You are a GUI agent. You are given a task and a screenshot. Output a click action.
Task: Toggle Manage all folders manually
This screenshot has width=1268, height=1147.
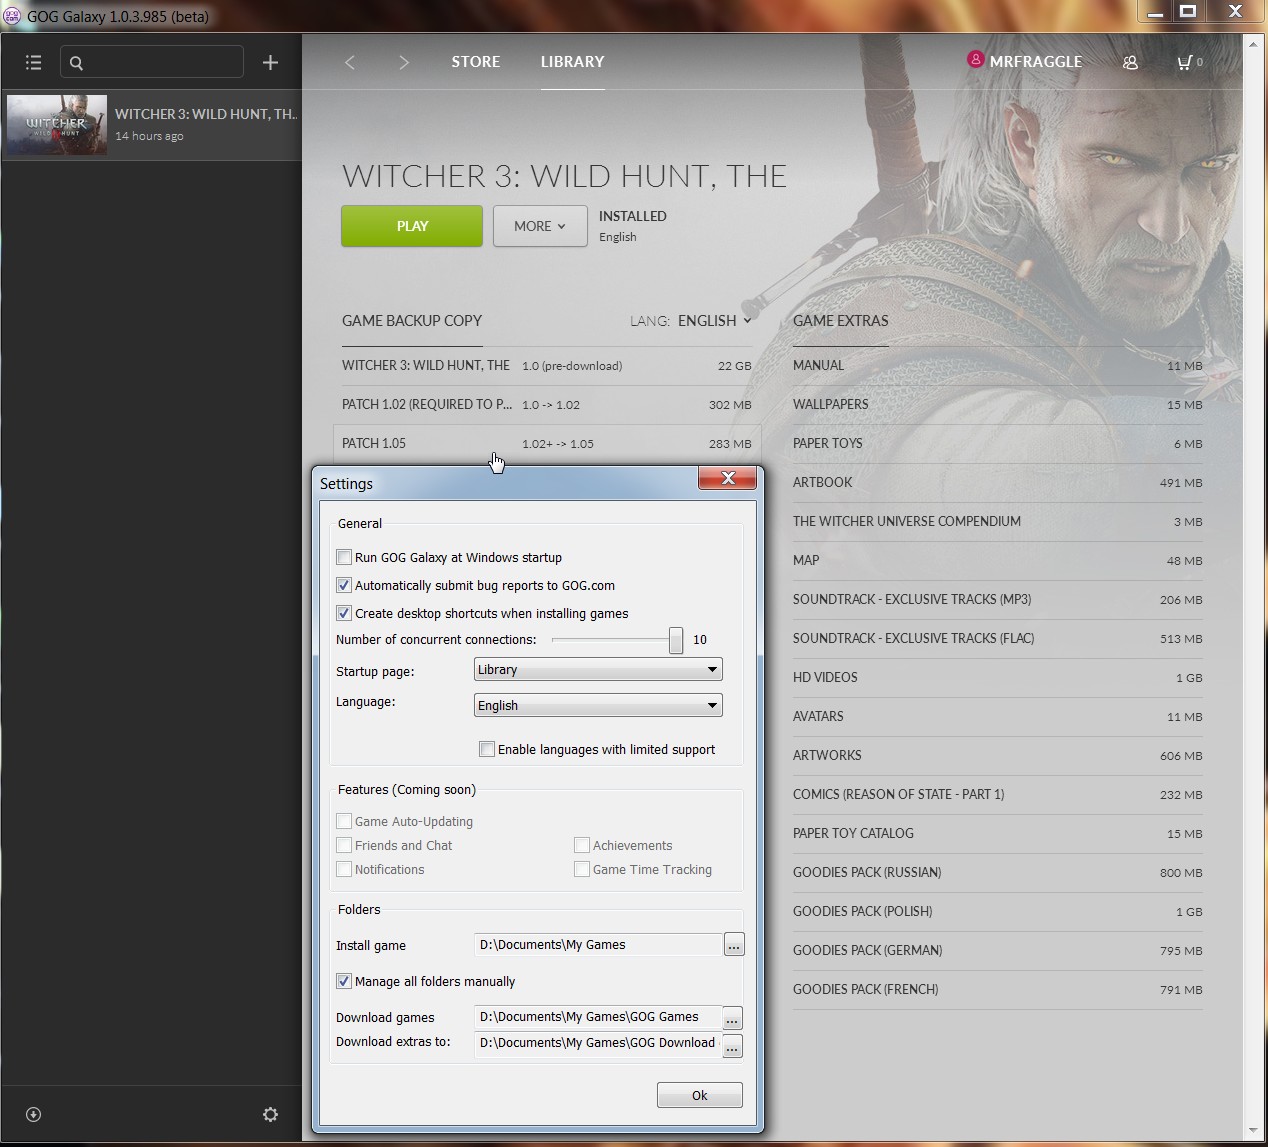(344, 981)
